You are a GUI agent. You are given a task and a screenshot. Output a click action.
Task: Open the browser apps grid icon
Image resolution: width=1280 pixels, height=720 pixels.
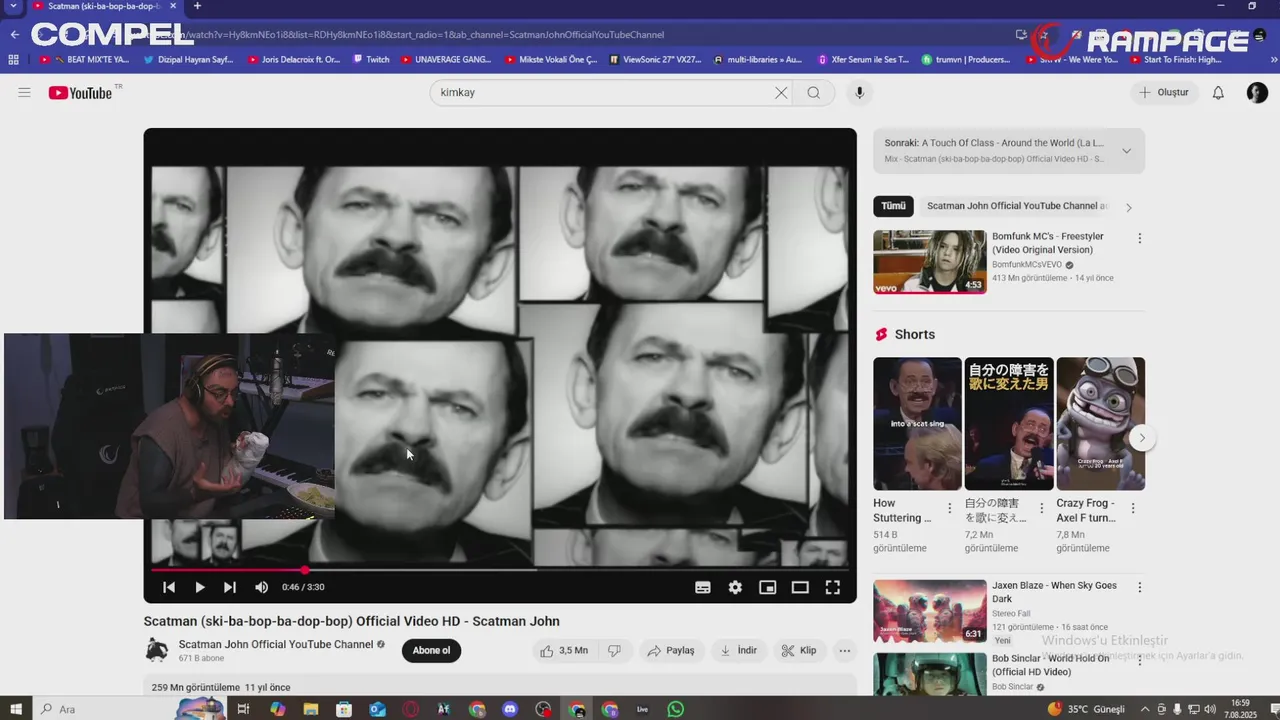click(x=14, y=60)
